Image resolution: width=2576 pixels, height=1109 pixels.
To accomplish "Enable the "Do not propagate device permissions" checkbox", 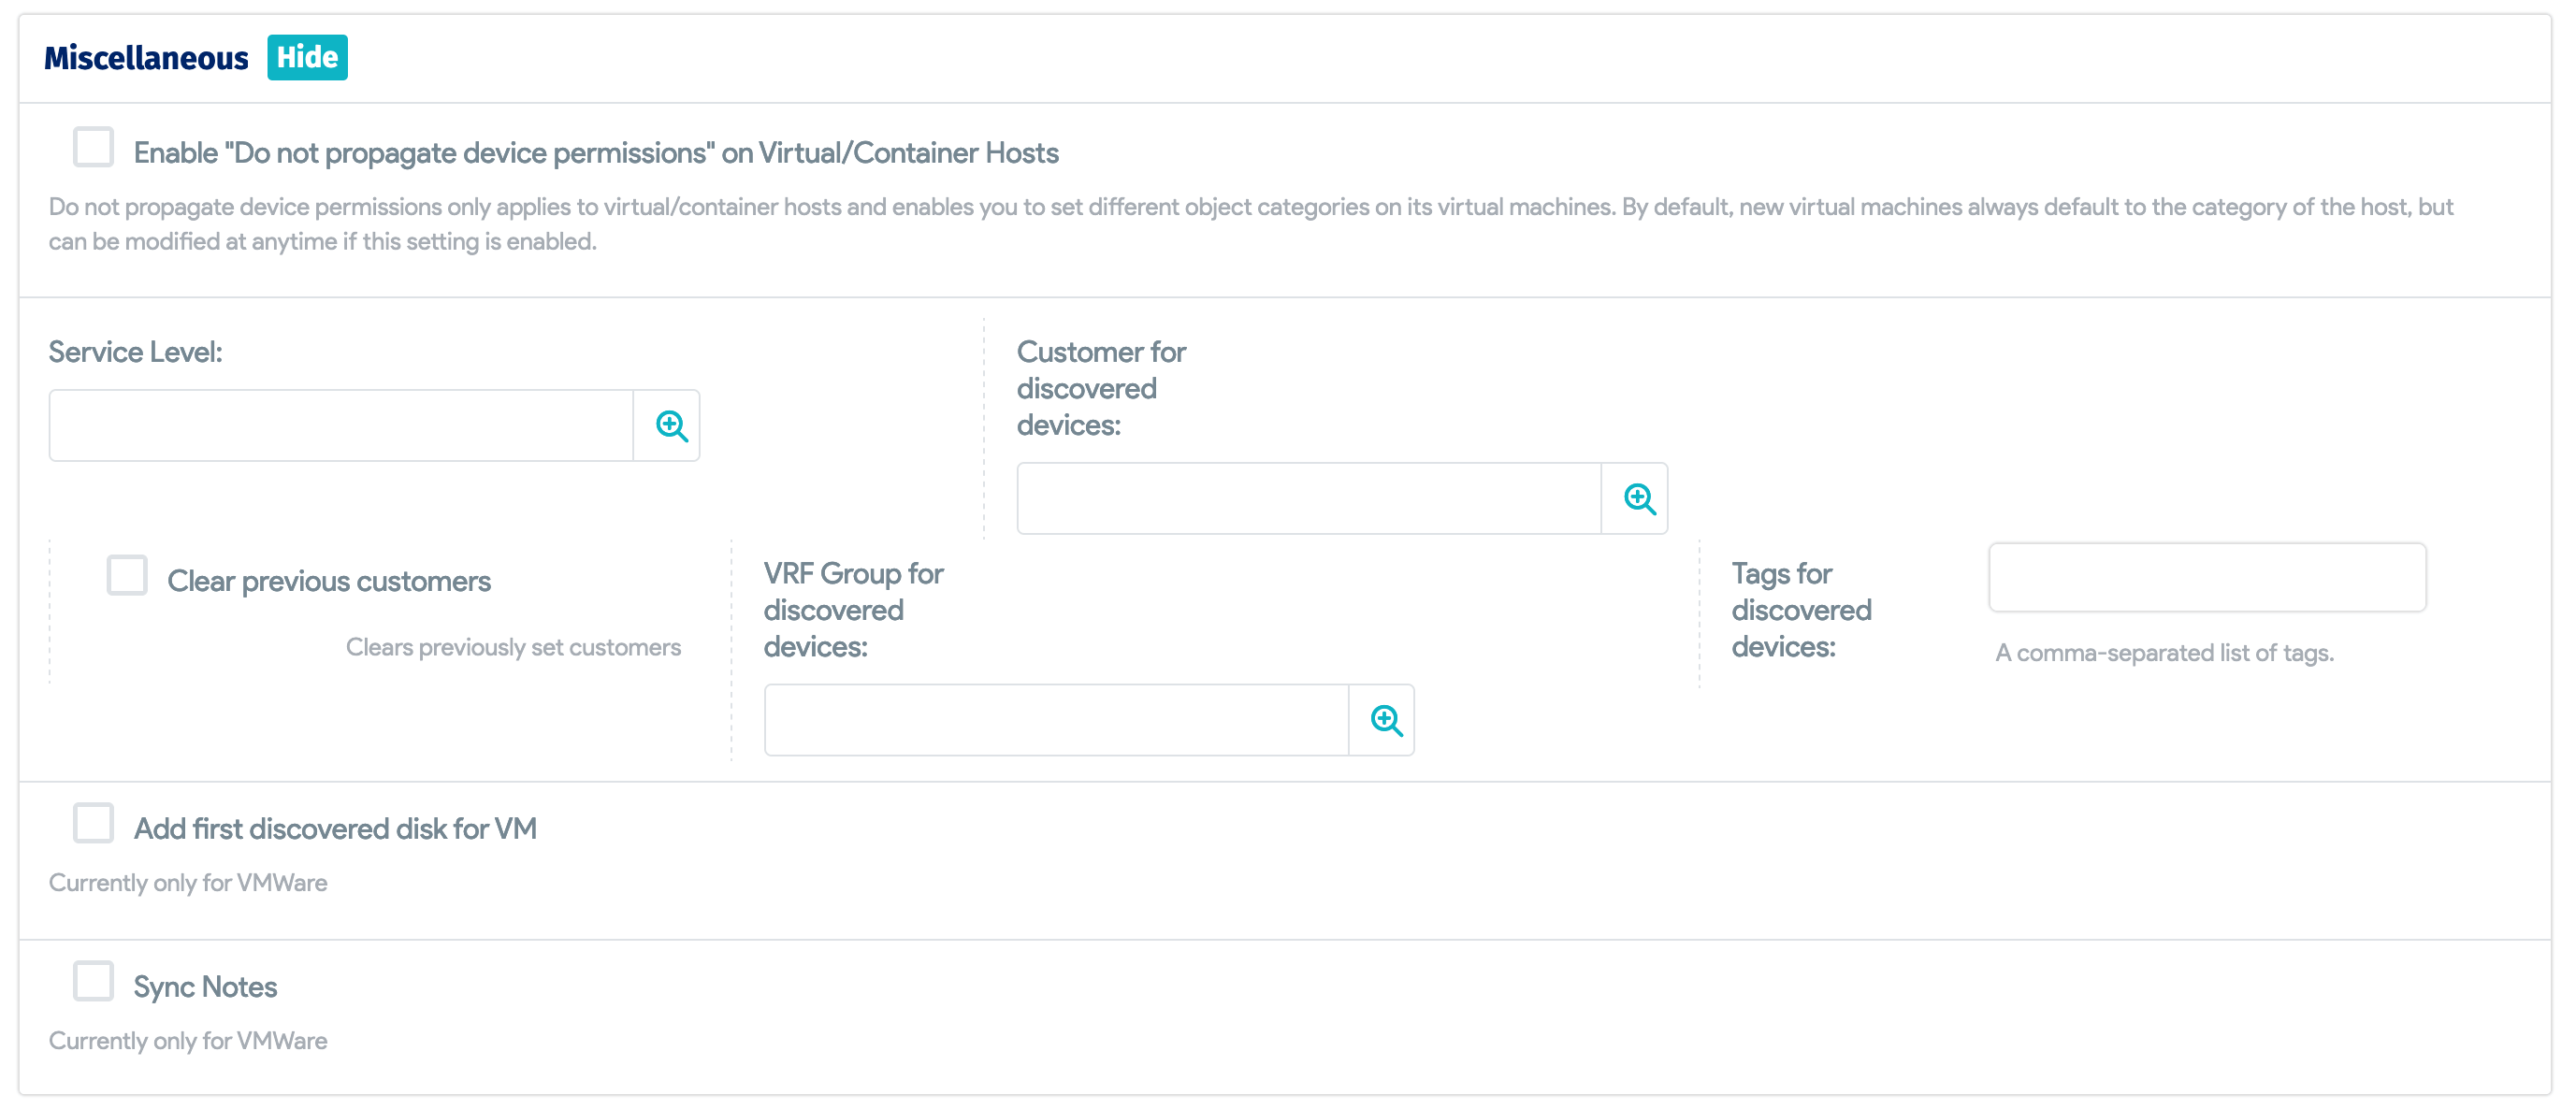I will pos(93,147).
